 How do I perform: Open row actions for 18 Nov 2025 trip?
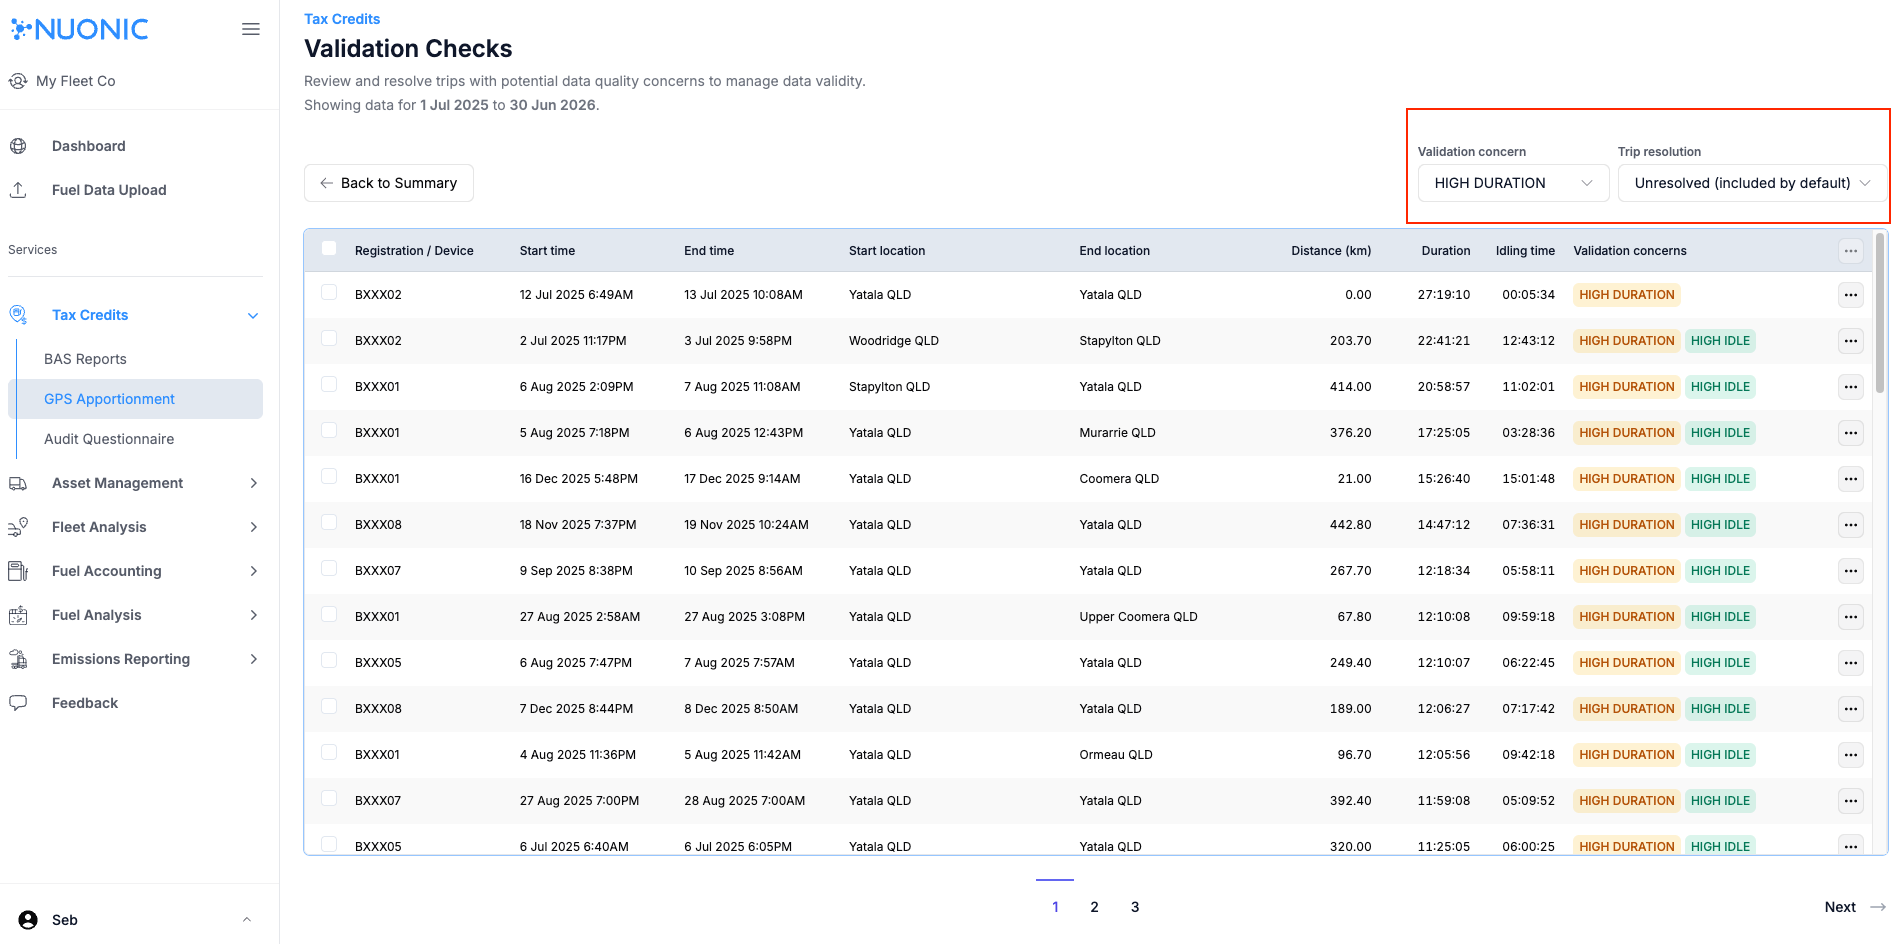pos(1851,525)
